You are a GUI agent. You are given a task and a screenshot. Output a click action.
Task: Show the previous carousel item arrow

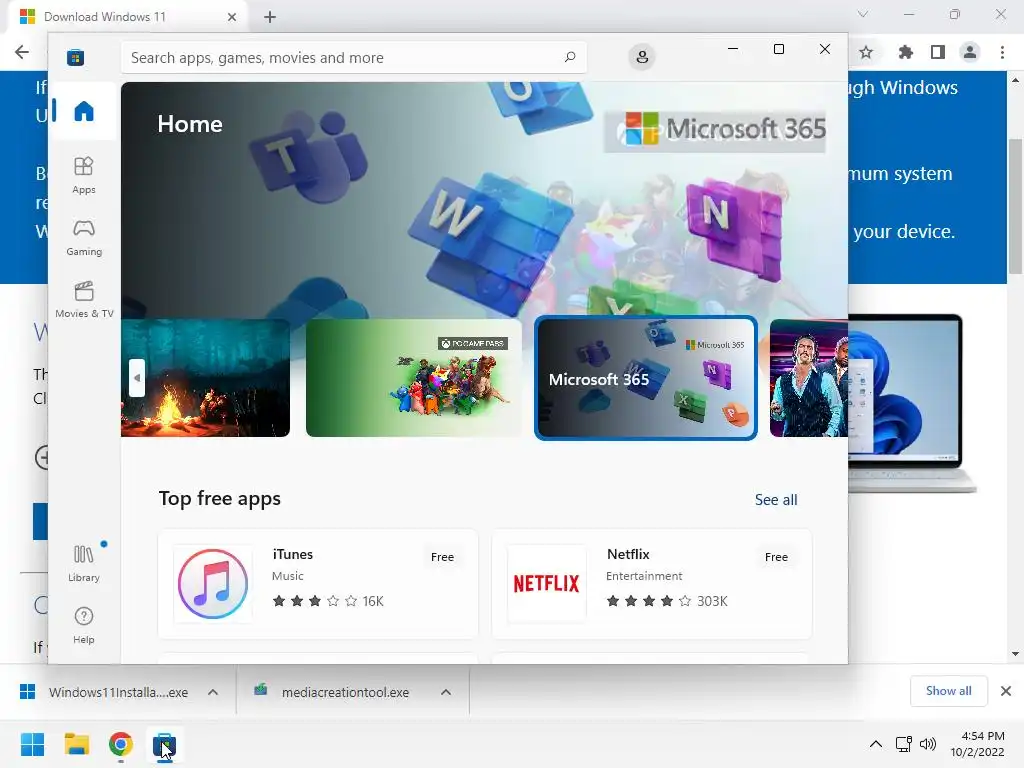point(136,377)
